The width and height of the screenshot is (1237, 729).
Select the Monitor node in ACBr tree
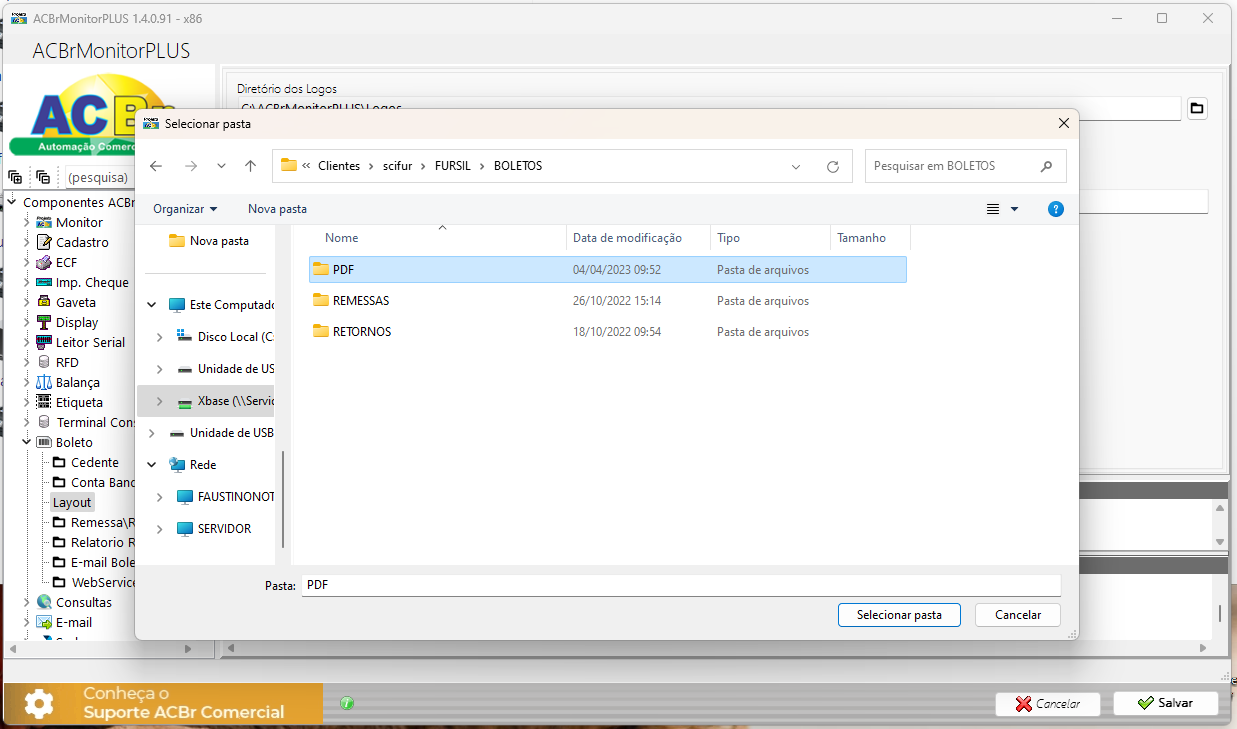pos(79,222)
